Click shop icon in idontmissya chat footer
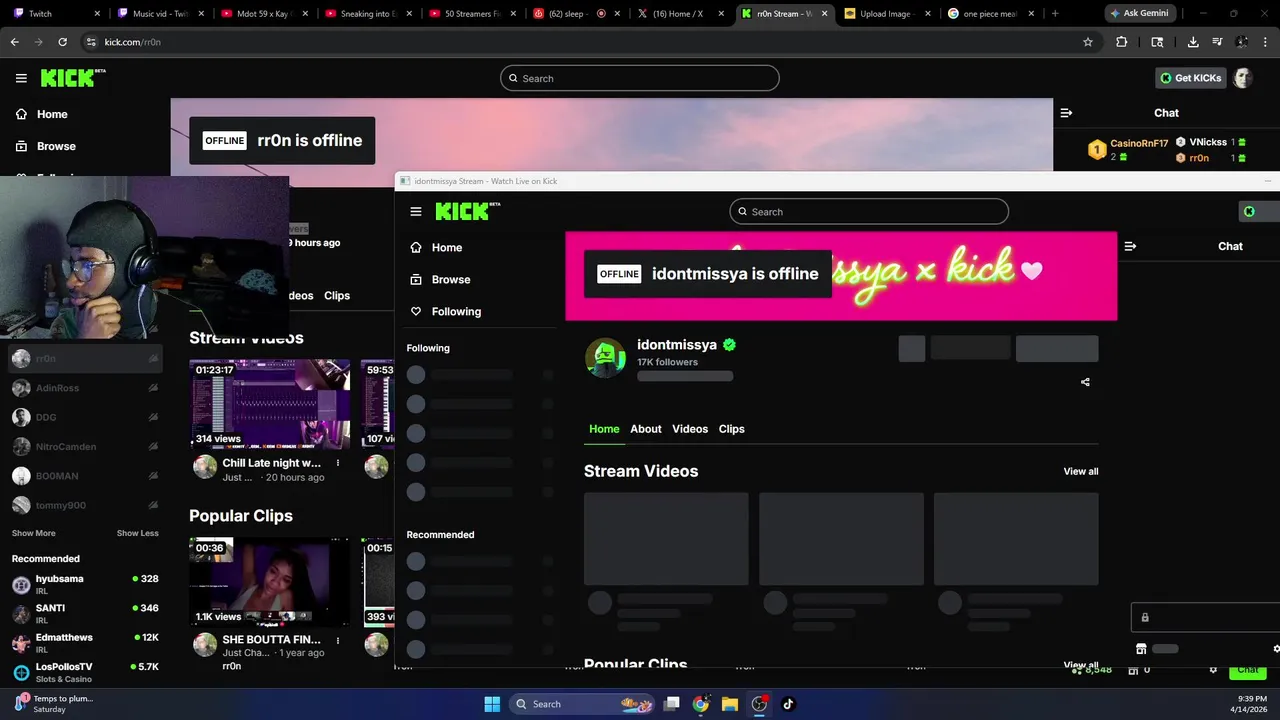Screen dimensions: 1280x720 (1141, 648)
